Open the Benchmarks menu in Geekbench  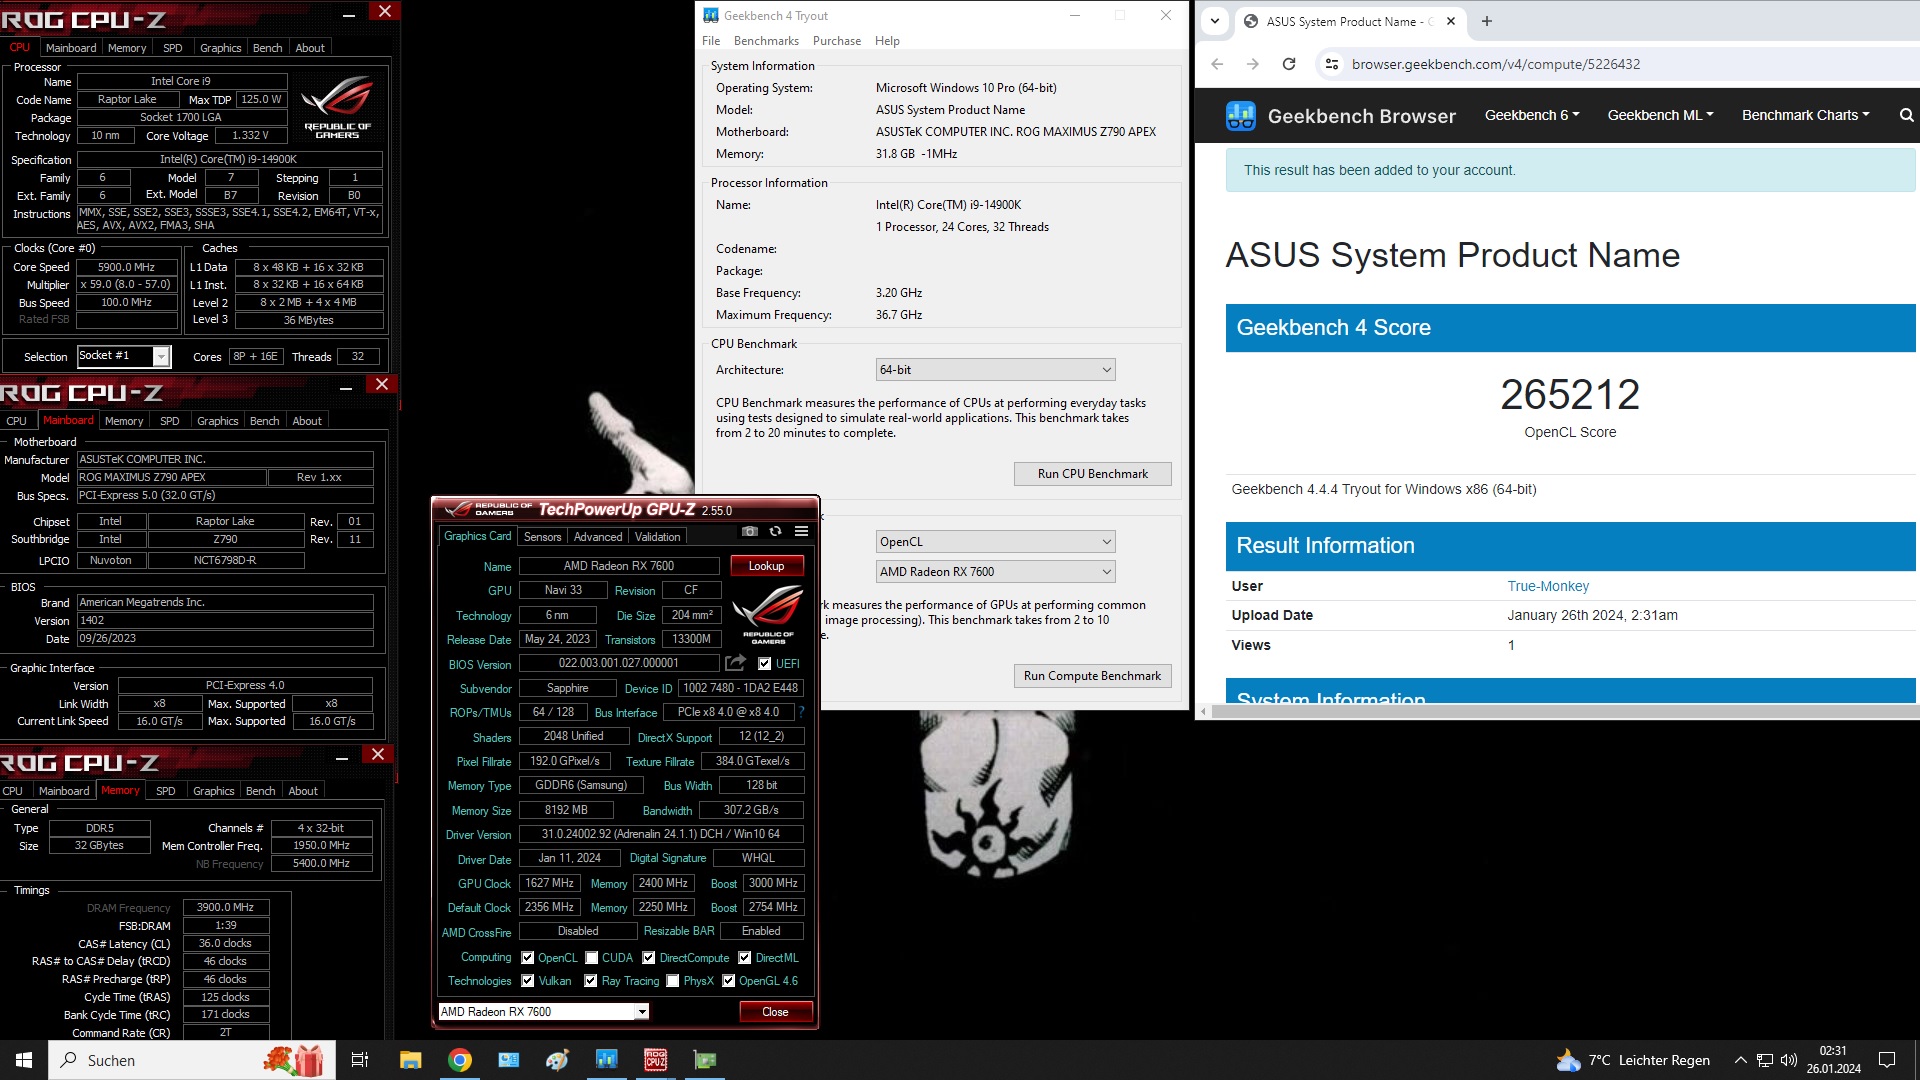[766, 41]
